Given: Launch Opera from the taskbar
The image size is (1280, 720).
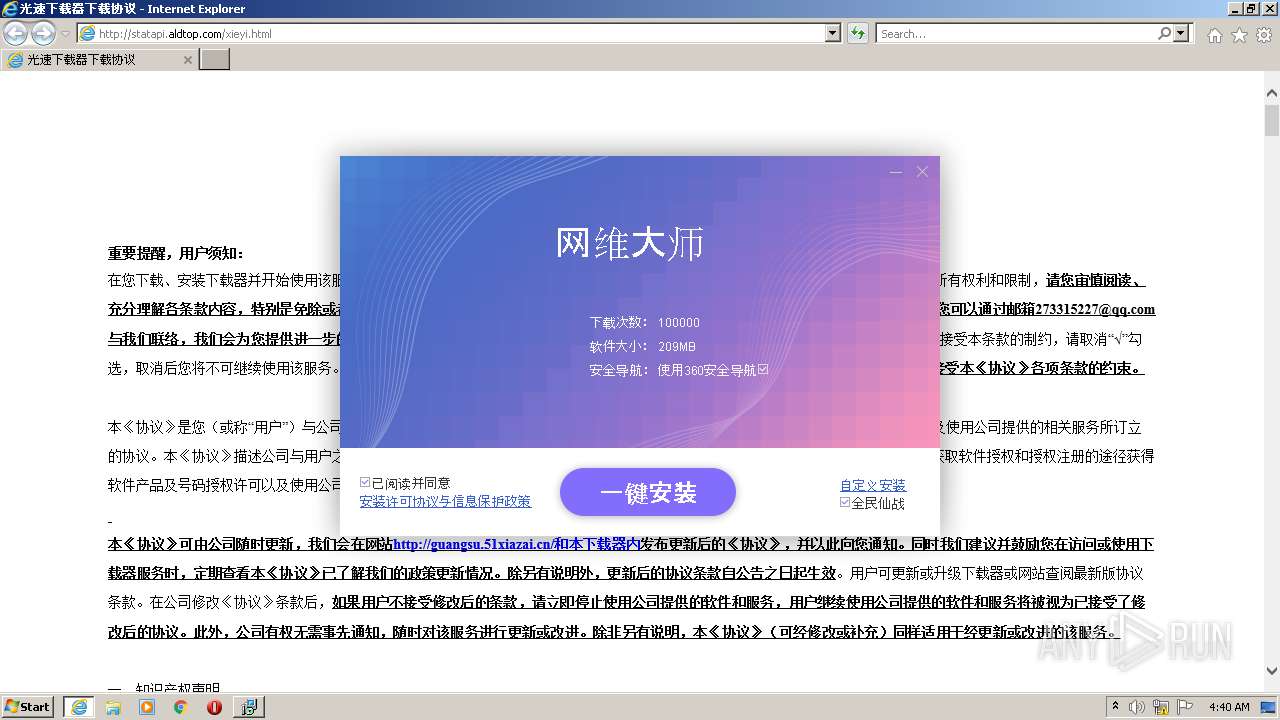Looking at the screenshot, I should [214, 706].
